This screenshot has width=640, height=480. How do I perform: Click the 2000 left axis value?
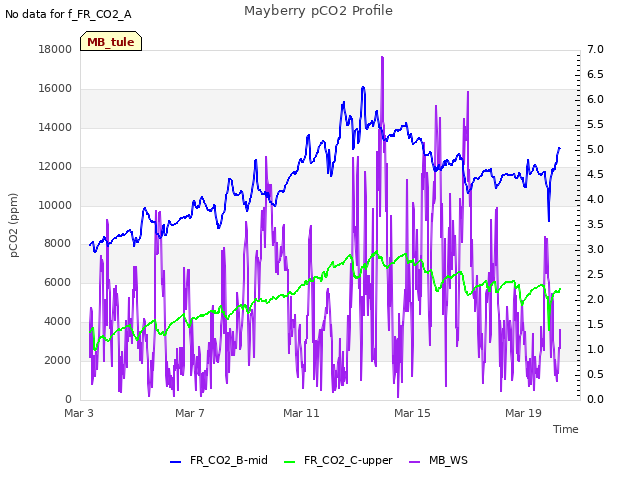click(x=58, y=360)
